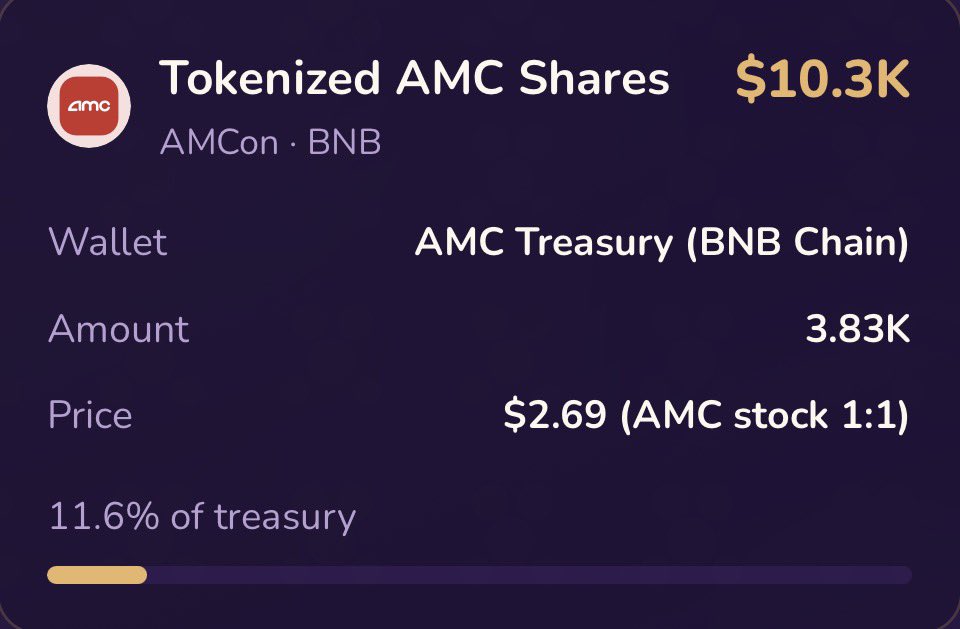
Task: Click the unfilled purple progress bar track
Action: pos(529,575)
